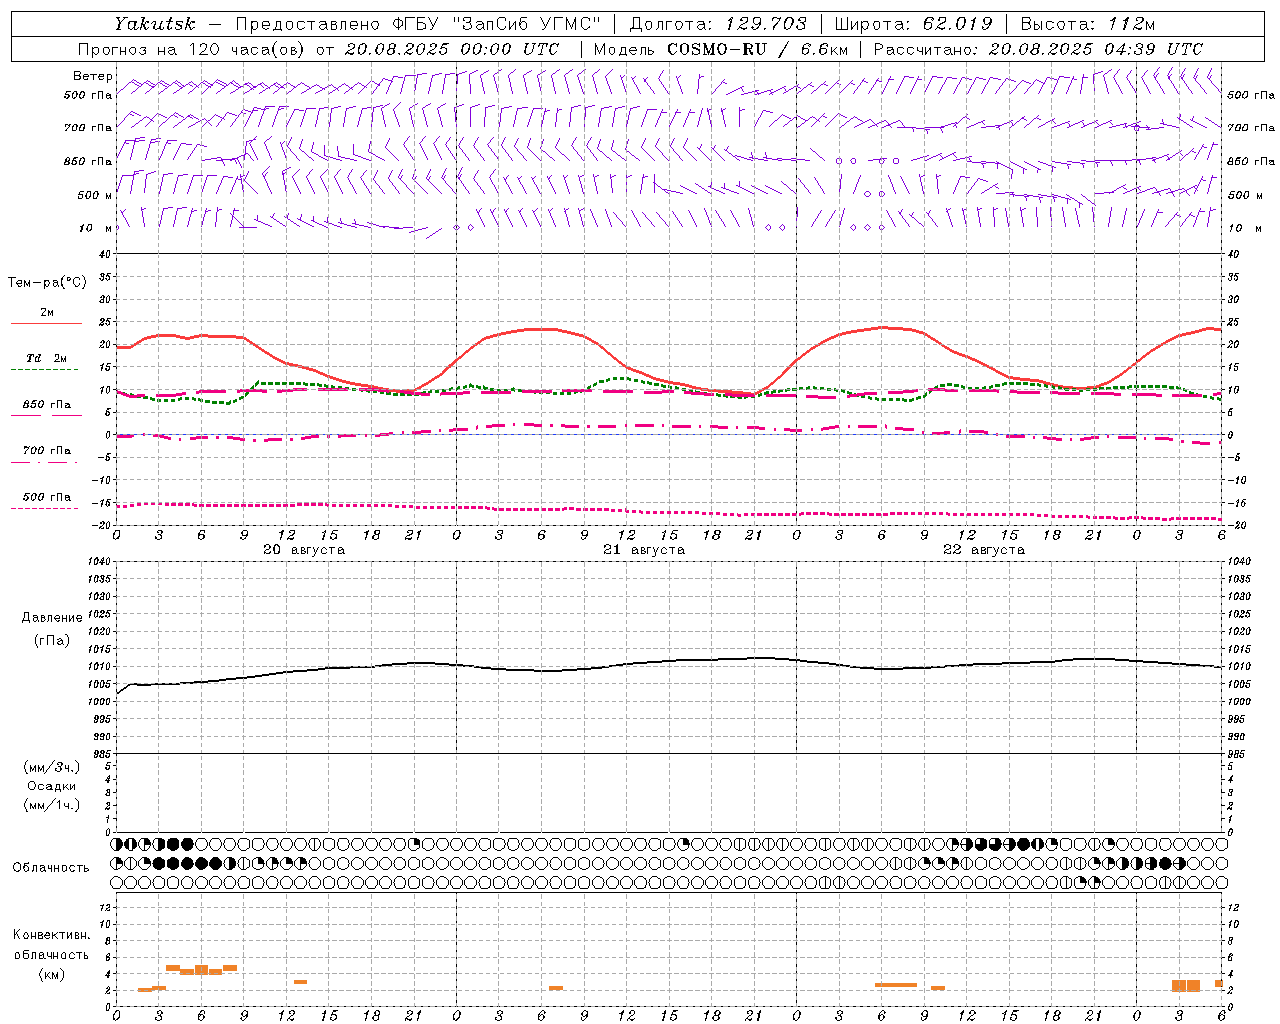
Task: Click the (мм/3ч.) unit label
Action: point(52,767)
